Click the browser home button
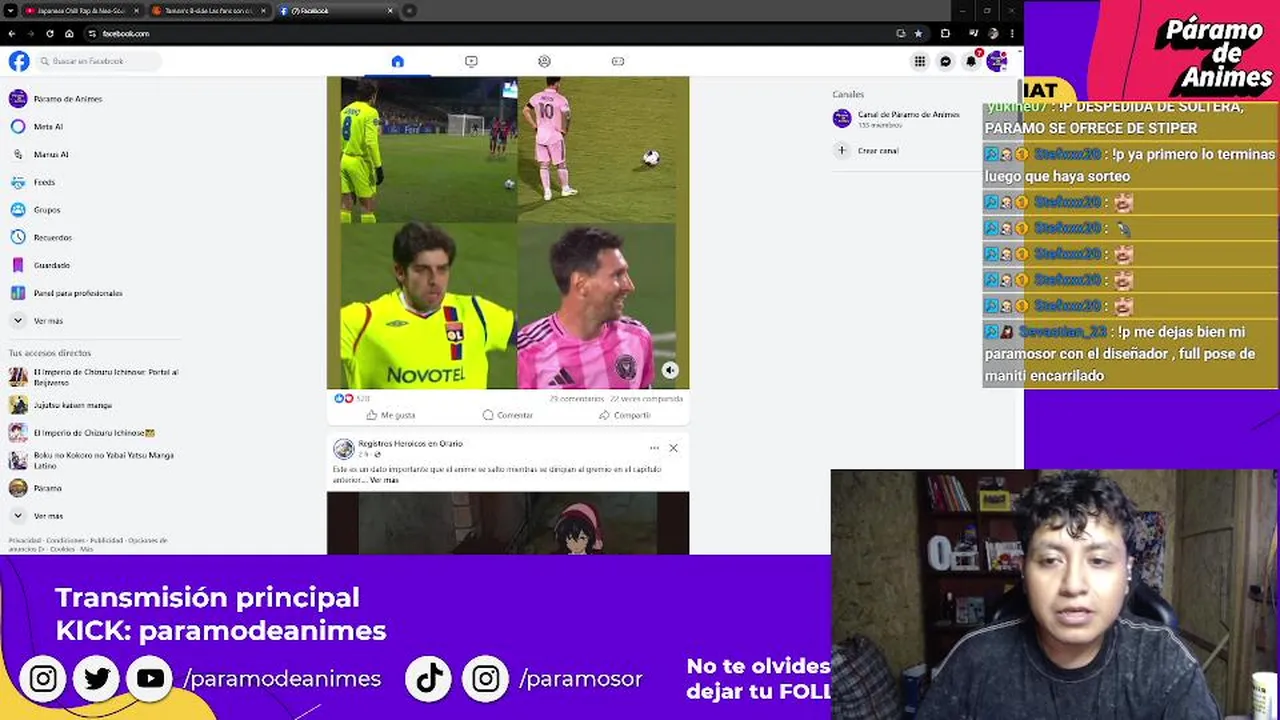Viewport: 1280px width, 720px height. click(x=68, y=33)
